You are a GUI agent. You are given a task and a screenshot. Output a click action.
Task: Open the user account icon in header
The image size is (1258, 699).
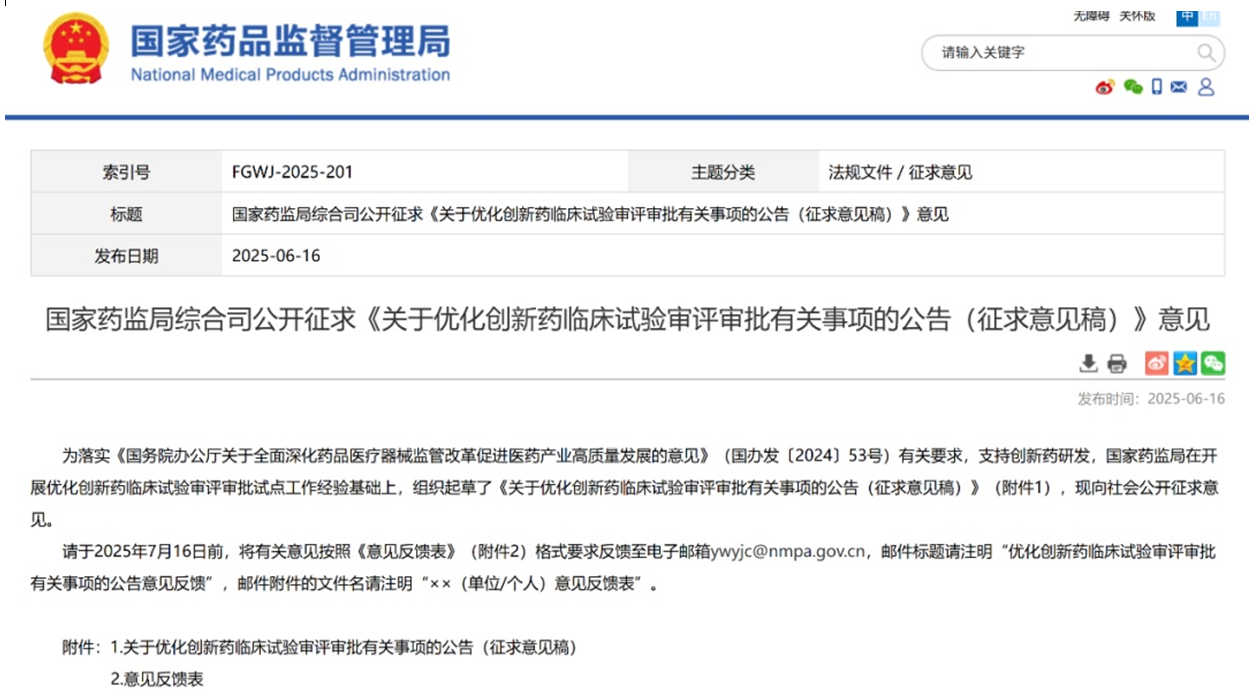tap(1206, 87)
